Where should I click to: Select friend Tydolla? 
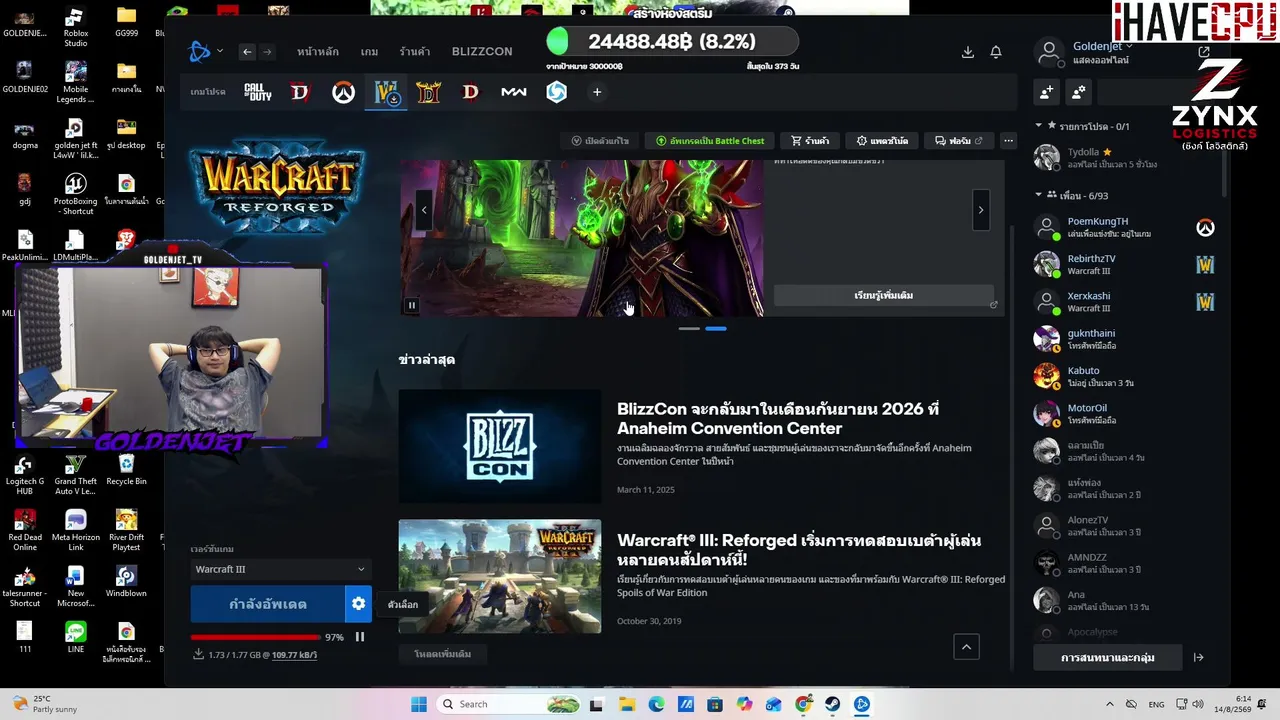[x=1124, y=158]
